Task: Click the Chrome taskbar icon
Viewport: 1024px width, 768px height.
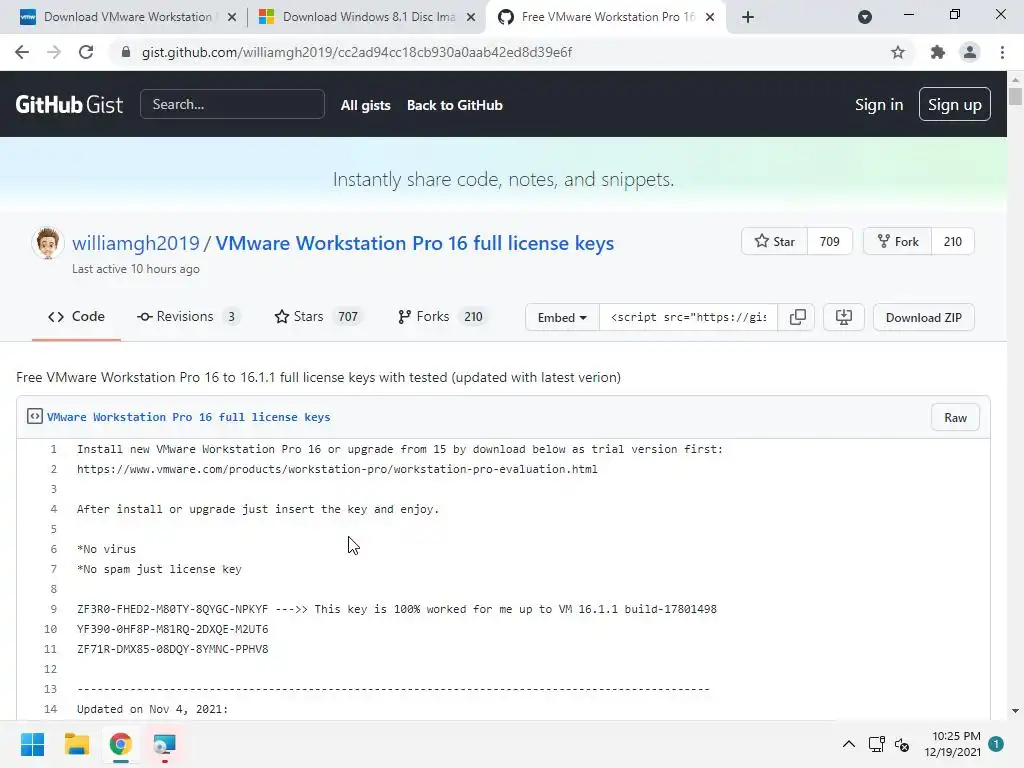Action: pos(121,744)
